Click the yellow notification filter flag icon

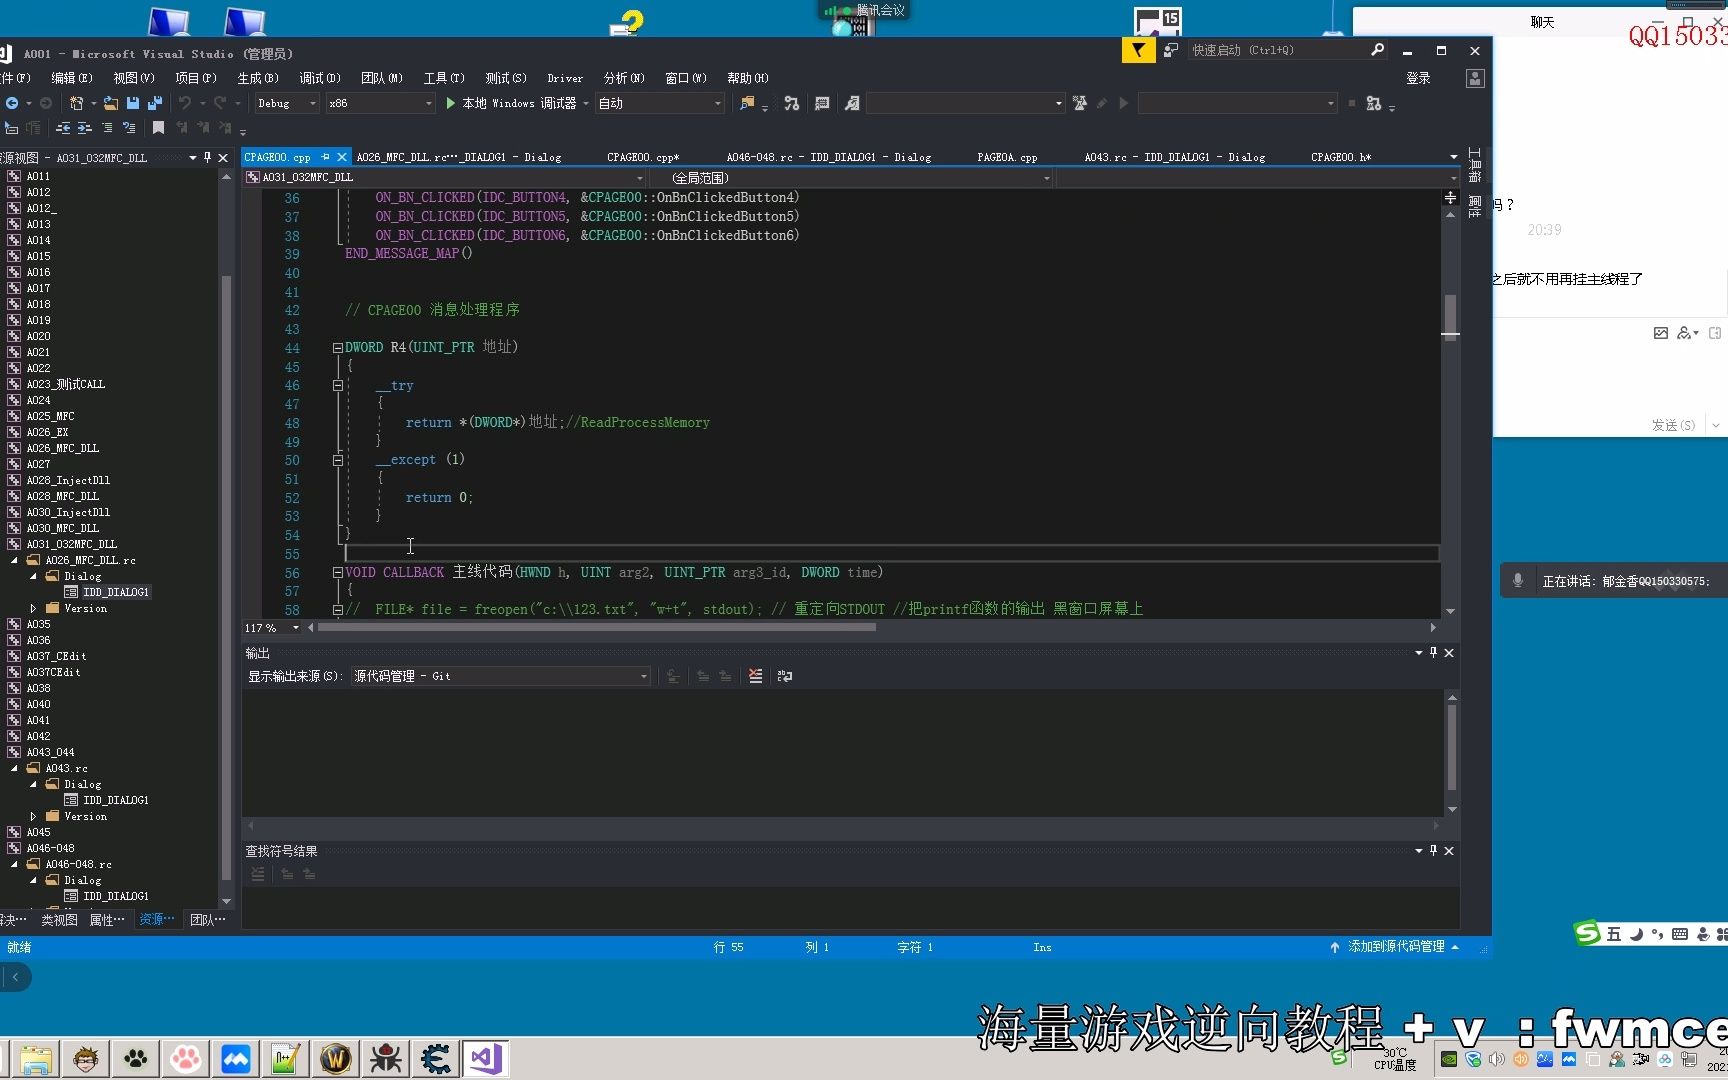point(1138,50)
